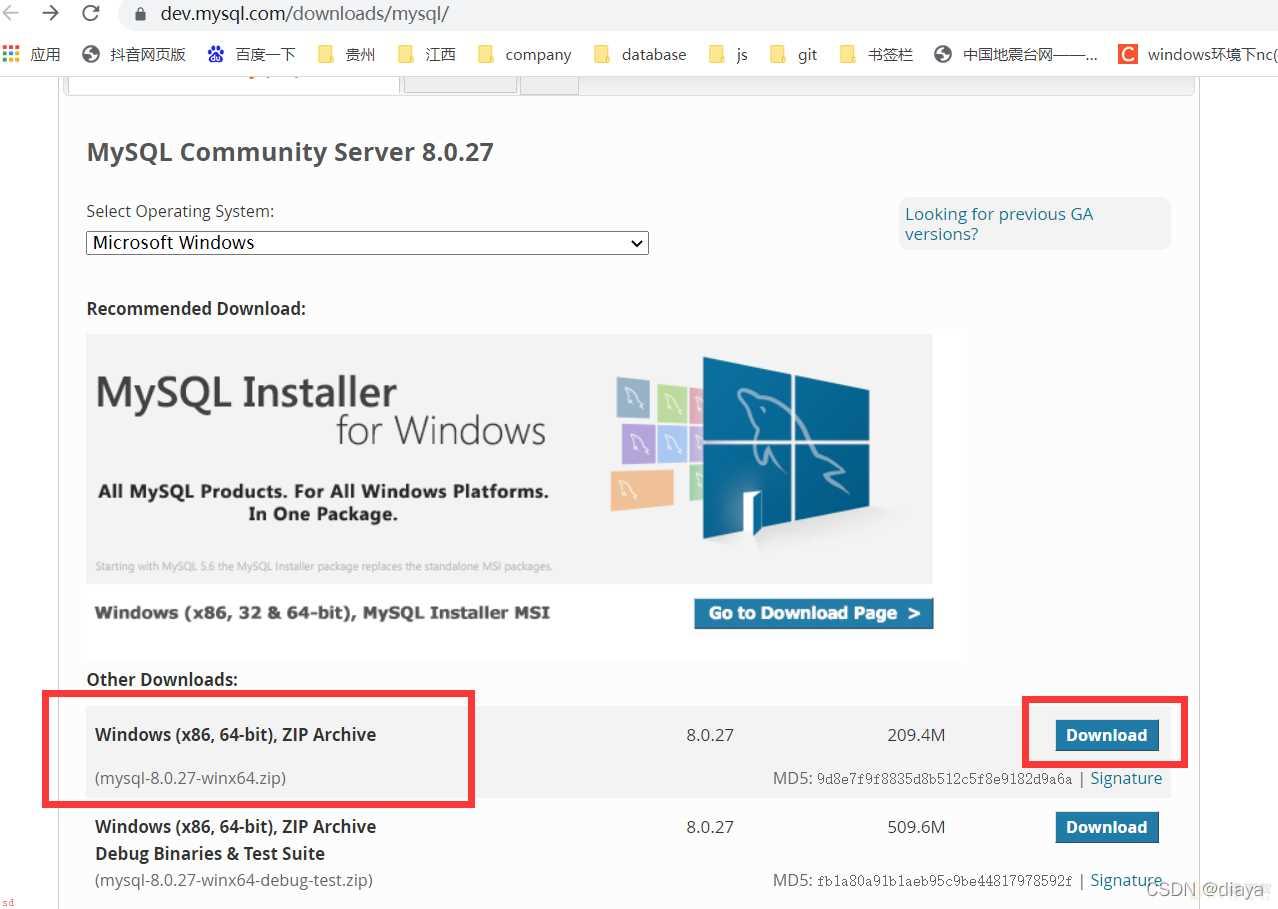Open the database bookmark folder

click(640, 54)
